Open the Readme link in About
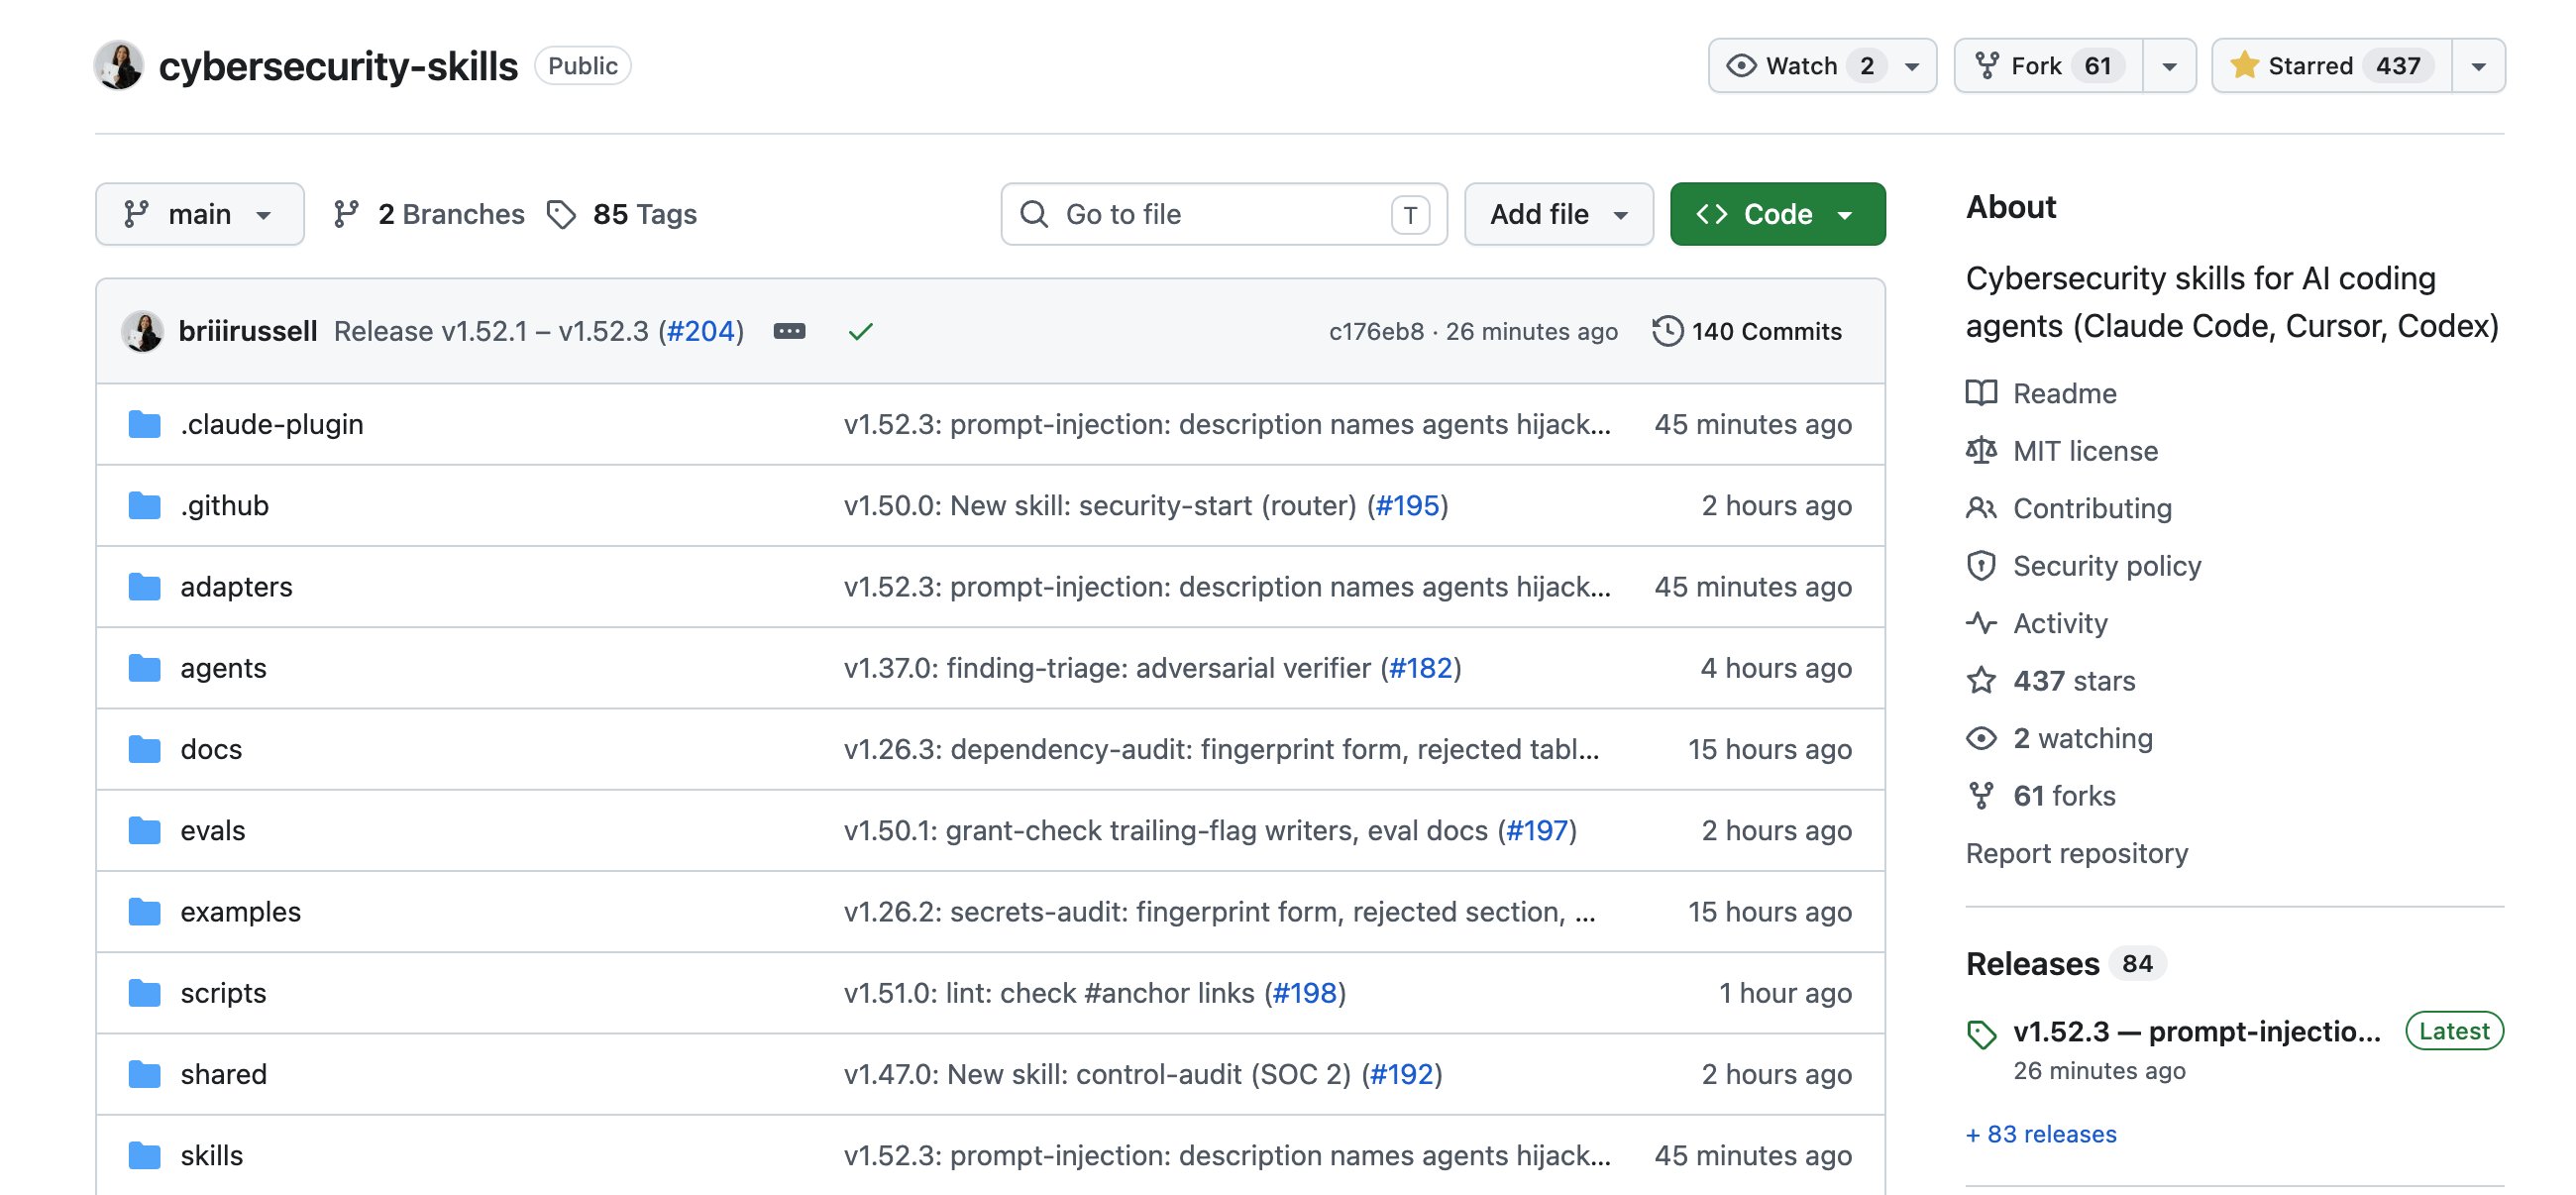 pyautogui.click(x=2064, y=393)
